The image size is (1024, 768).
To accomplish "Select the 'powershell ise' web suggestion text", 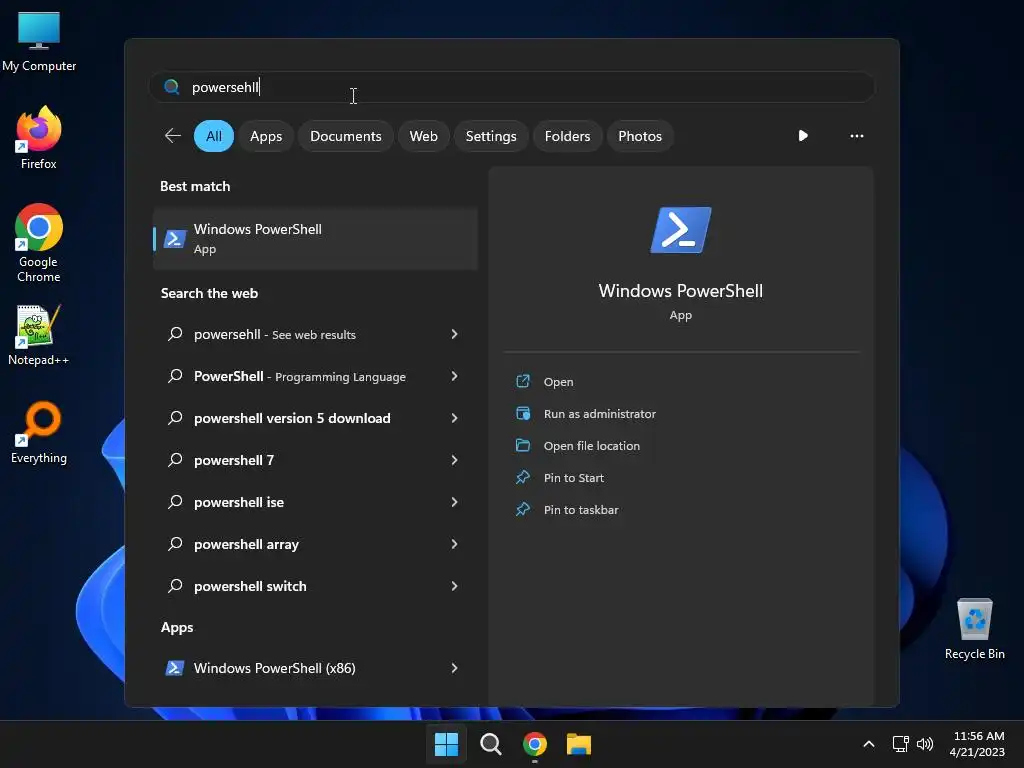I will point(239,502).
